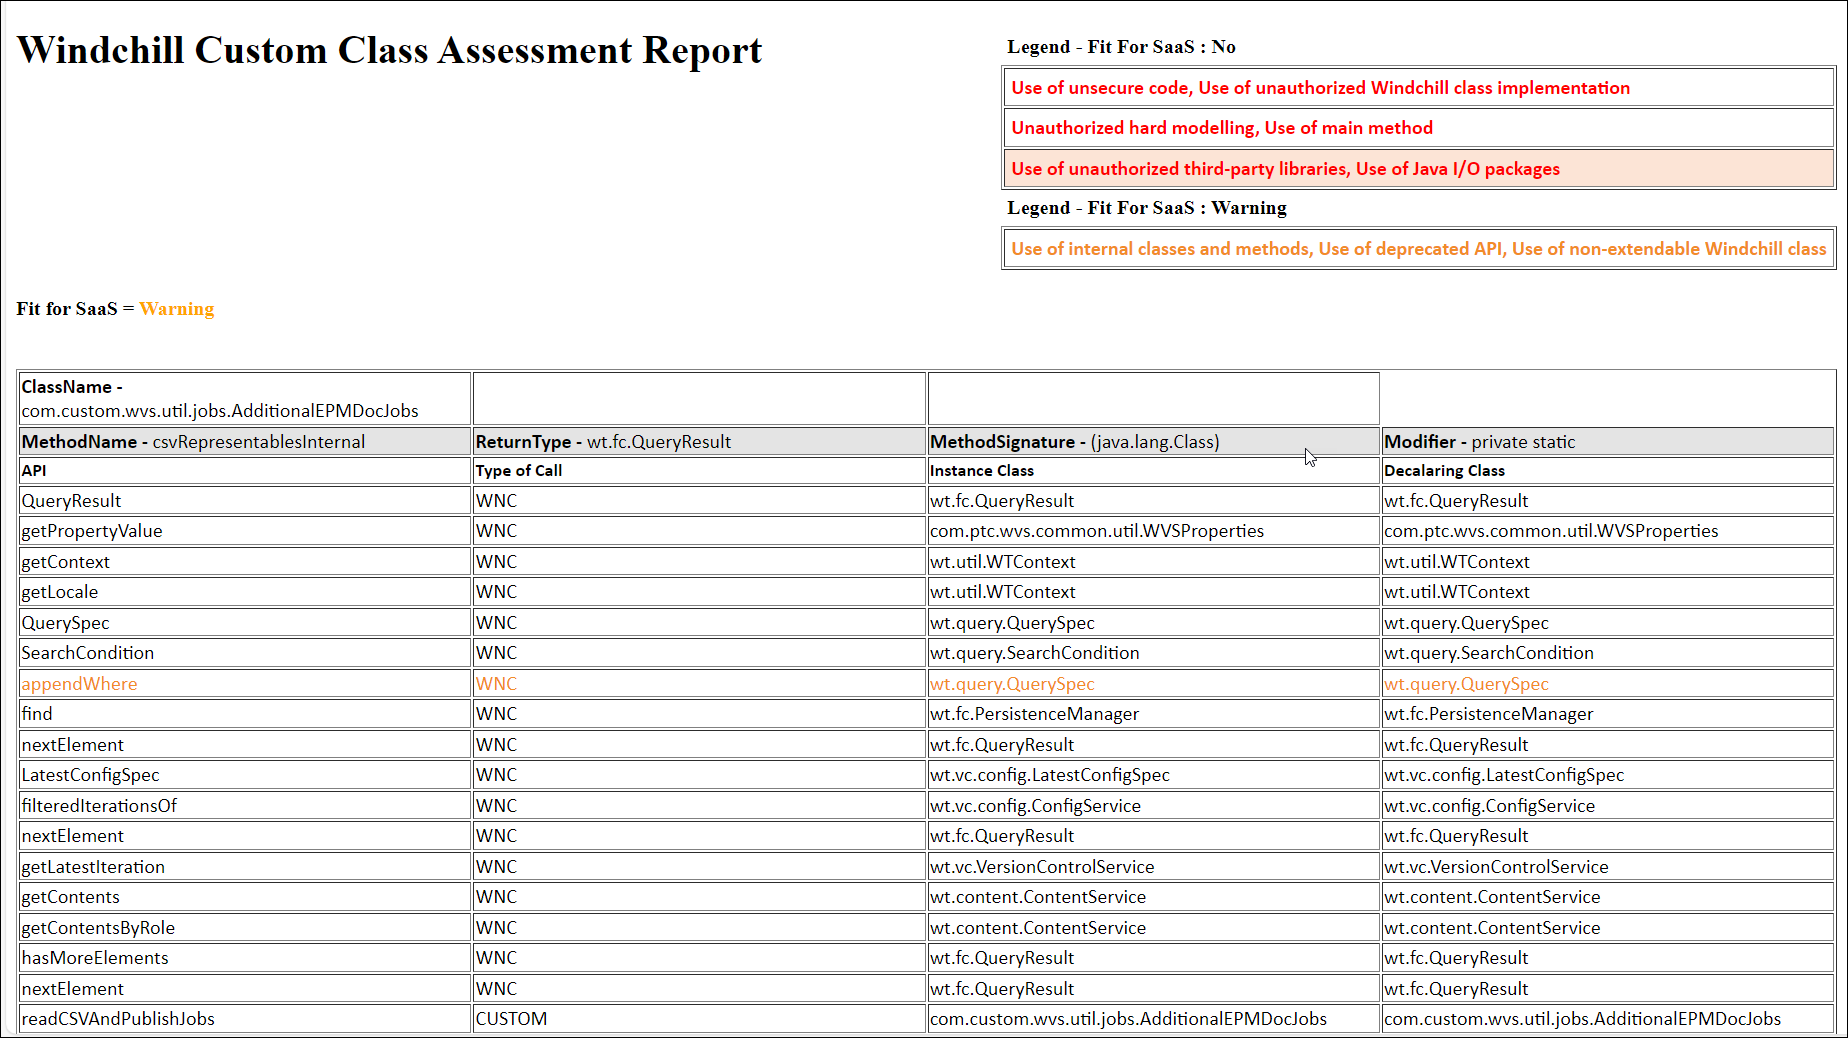Click the 'hasMoreElements' API cell

point(245,958)
